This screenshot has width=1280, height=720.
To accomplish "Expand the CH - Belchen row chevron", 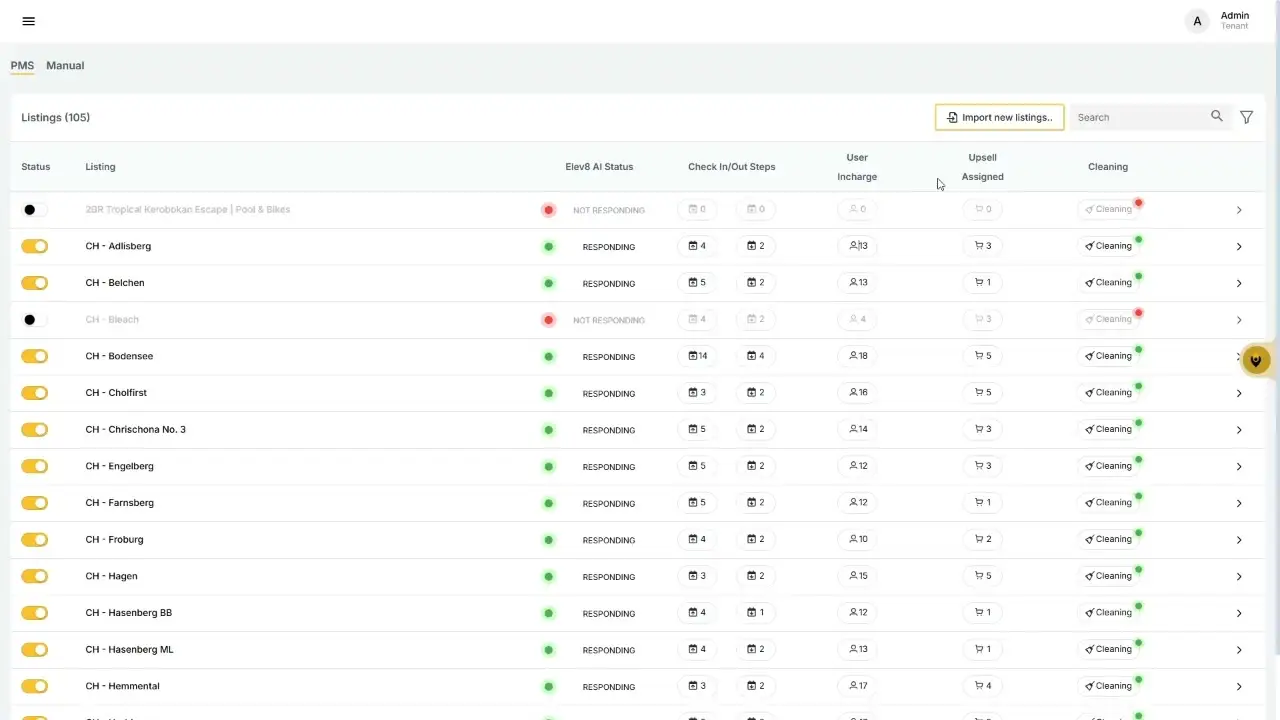I will (x=1239, y=283).
